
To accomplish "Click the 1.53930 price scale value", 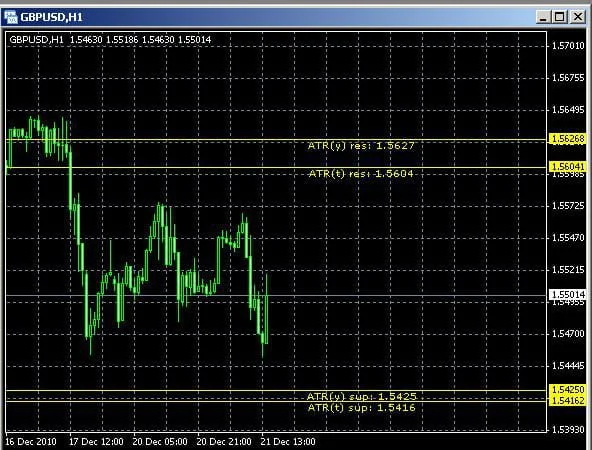I will [568, 430].
